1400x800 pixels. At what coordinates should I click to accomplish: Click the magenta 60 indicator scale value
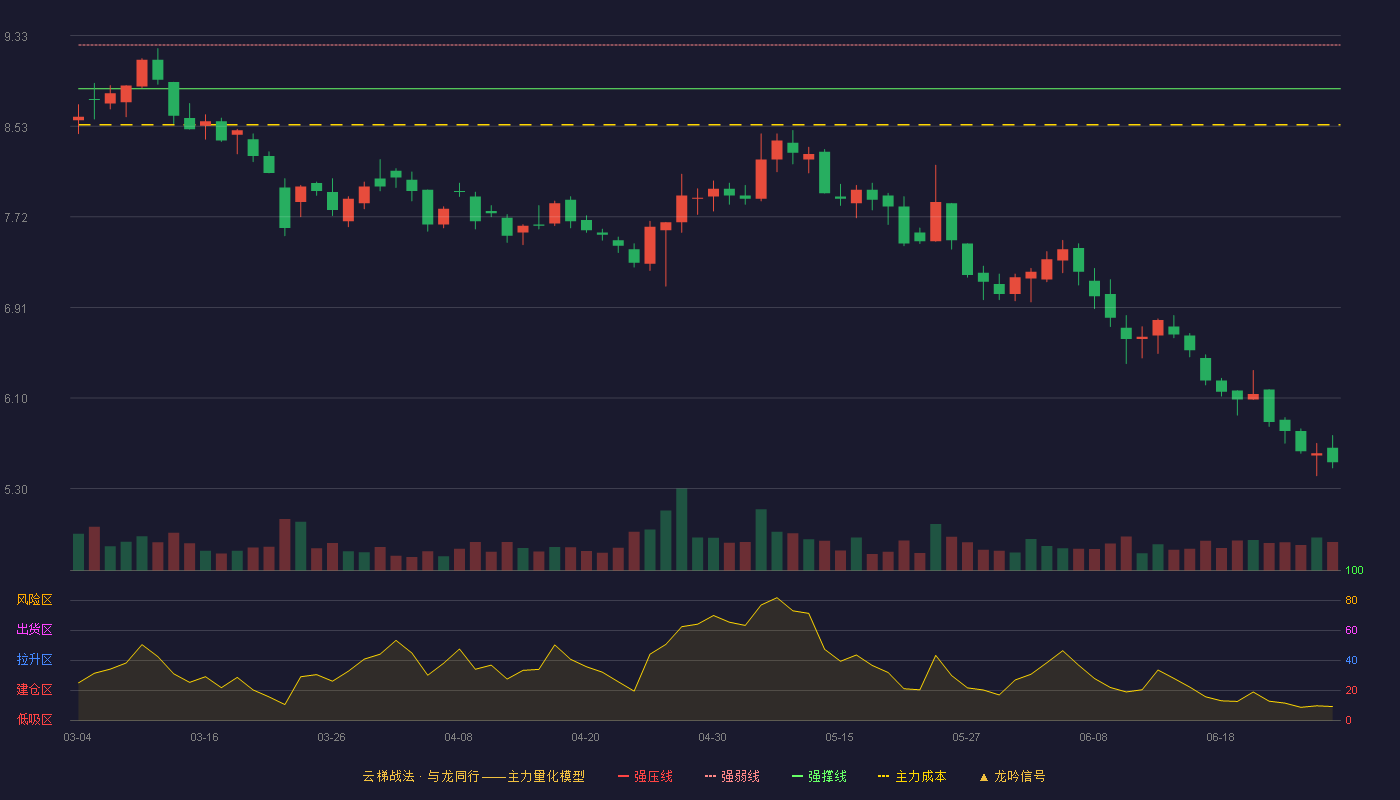tap(1351, 631)
